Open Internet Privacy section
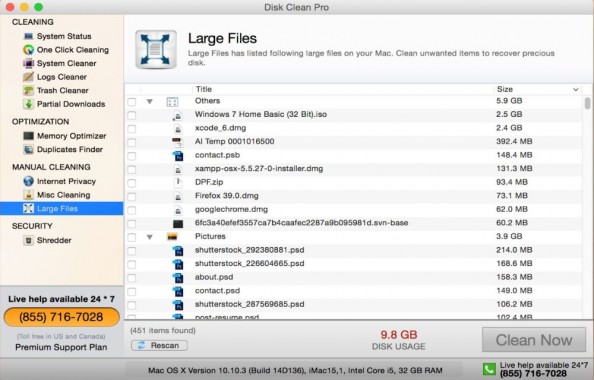594x380 pixels. pos(66,181)
